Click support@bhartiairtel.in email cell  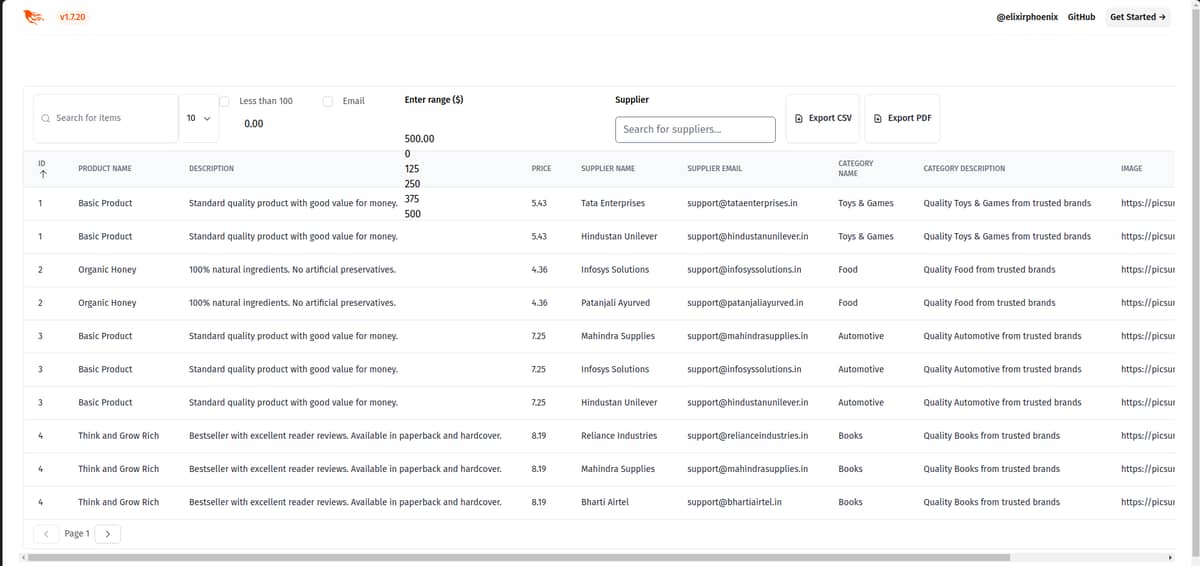(735, 502)
